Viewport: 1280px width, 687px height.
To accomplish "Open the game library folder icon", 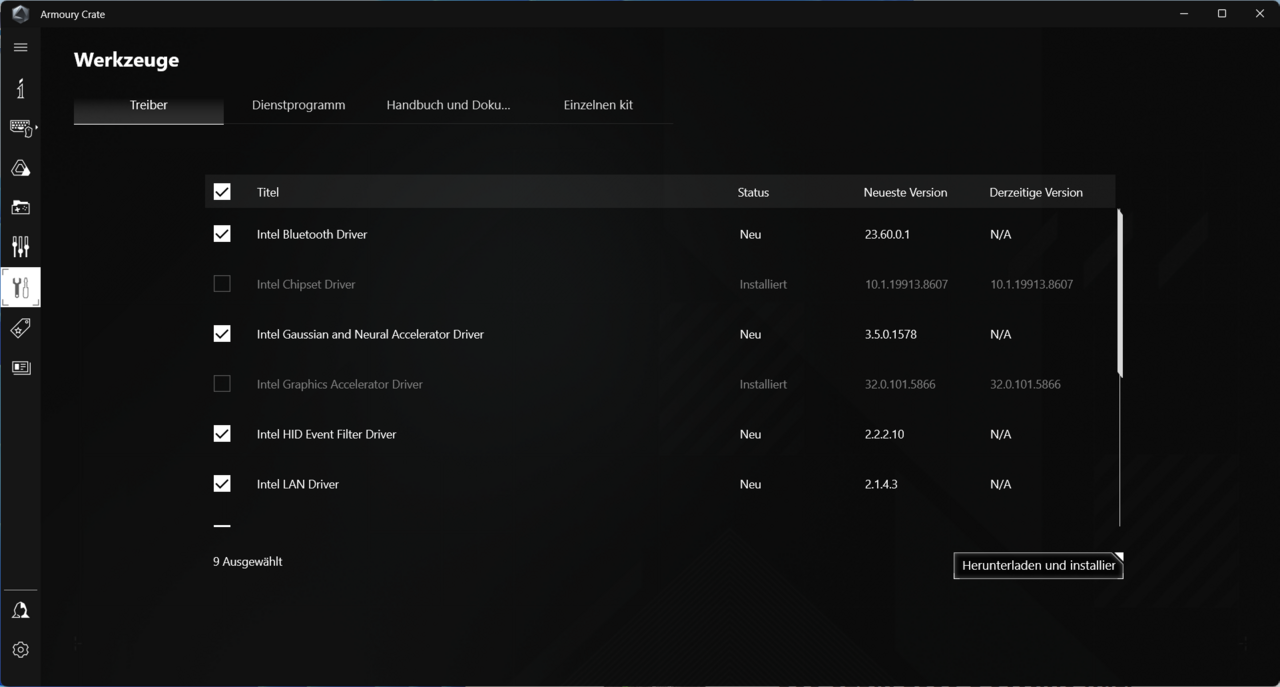I will [20, 208].
